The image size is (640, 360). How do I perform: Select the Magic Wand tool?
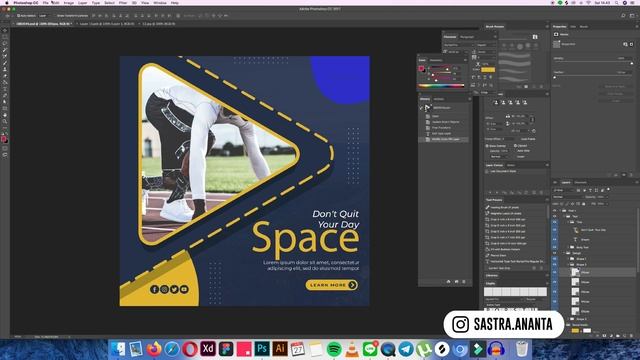pyautogui.click(x=5, y=50)
